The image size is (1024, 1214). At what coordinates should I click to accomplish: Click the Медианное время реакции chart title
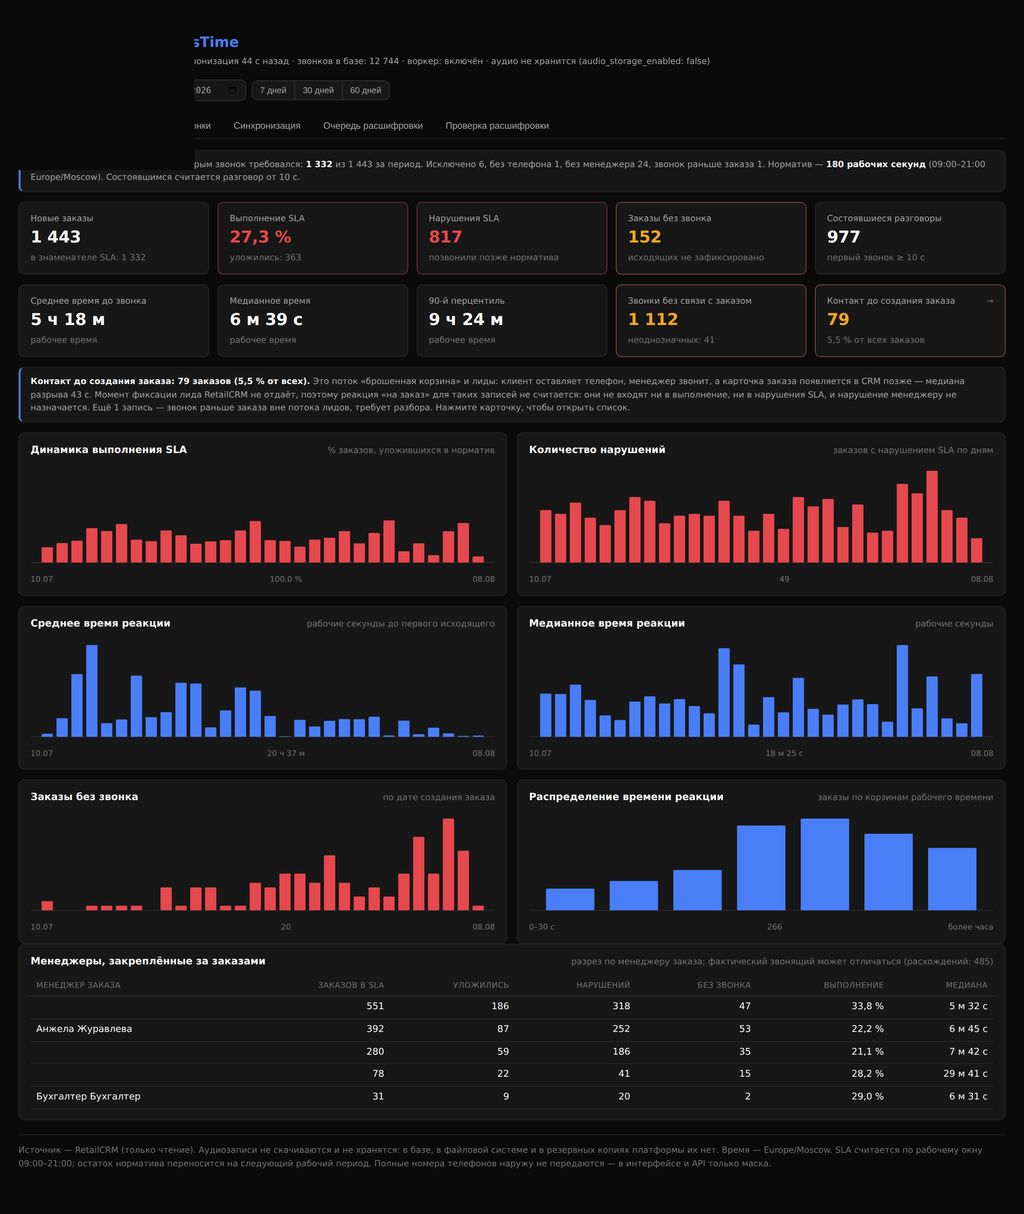tap(607, 624)
